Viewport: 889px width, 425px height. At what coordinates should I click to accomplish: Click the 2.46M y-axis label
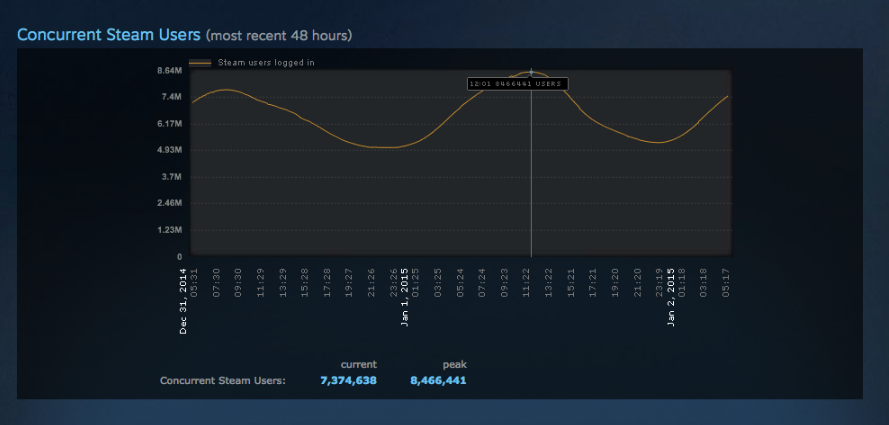170,203
